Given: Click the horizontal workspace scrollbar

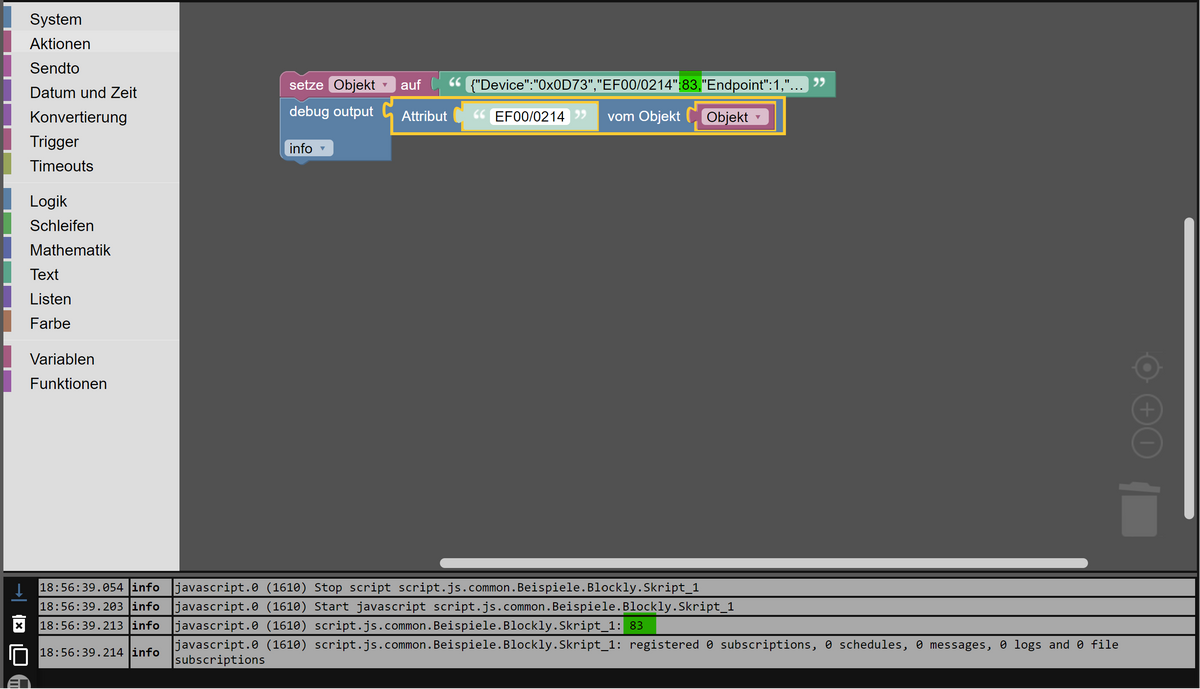Looking at the screenshot, I should click(x=764, y=563).
